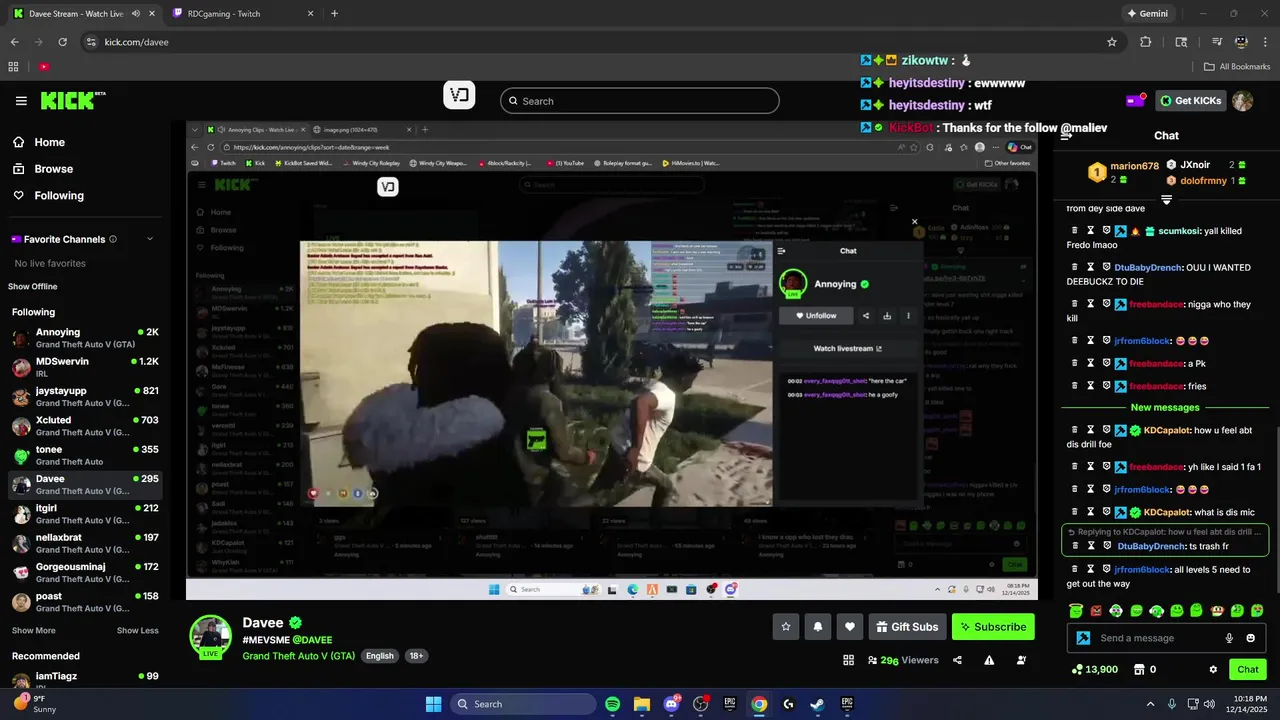
Task: Open Steam from the taskbar
Action: point(817,704)
